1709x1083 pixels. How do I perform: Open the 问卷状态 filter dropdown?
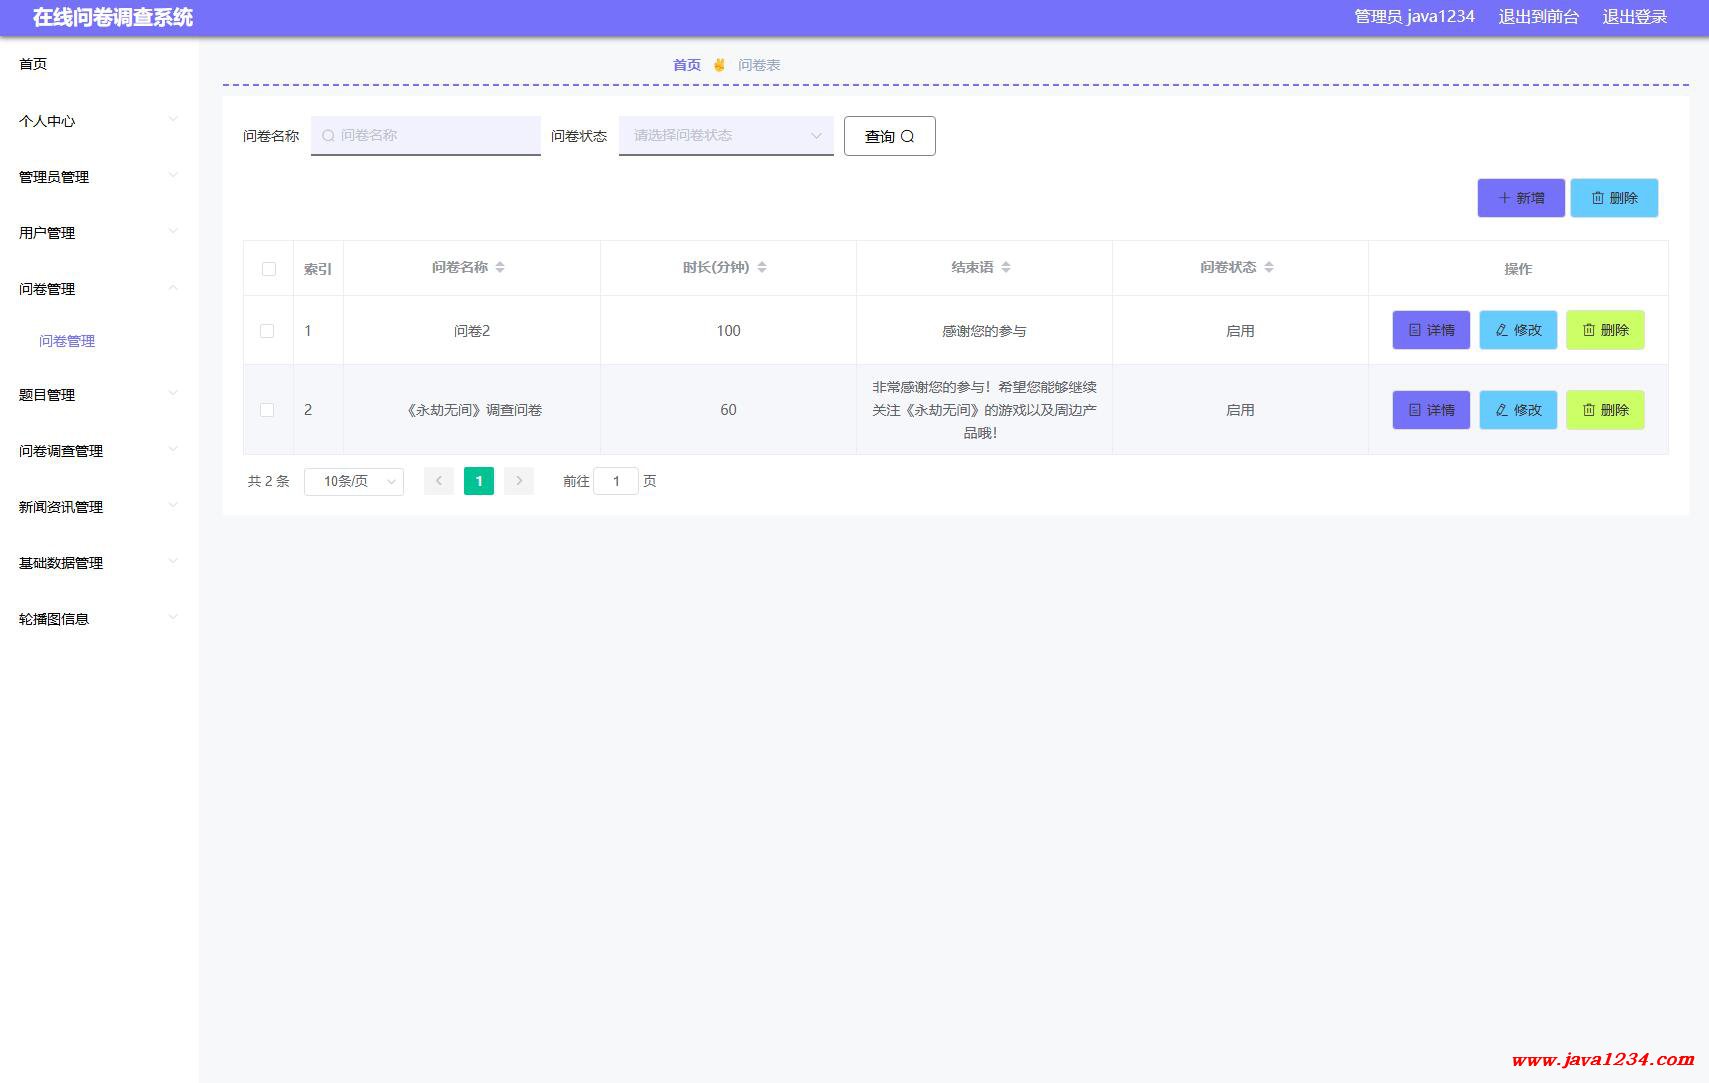tap(726, 136)
